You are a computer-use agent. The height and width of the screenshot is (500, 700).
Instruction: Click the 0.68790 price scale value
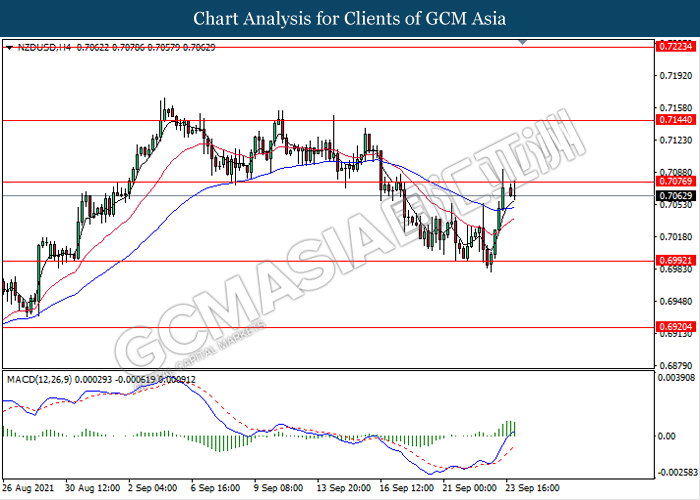676,366
